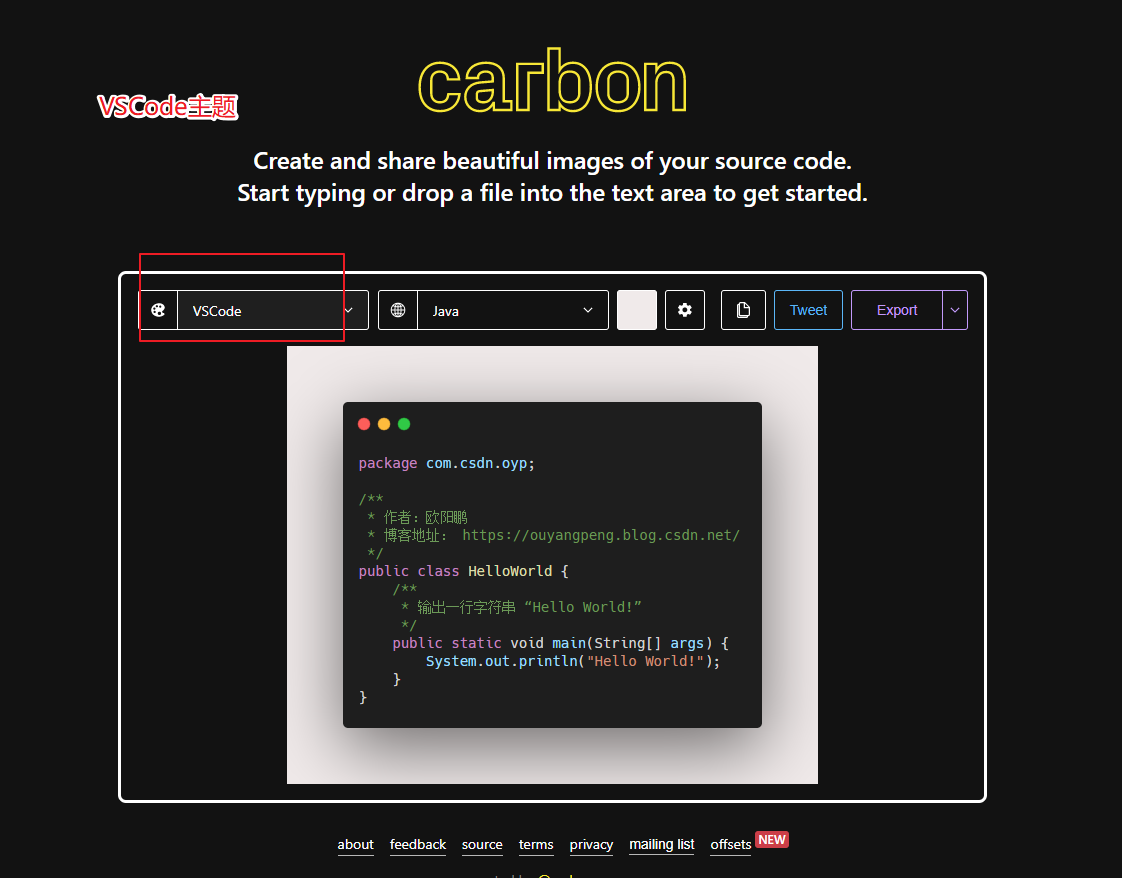Click the green window dot in code preview
The height and width of the screenshot is (878, 1122).
click(404, 424)
